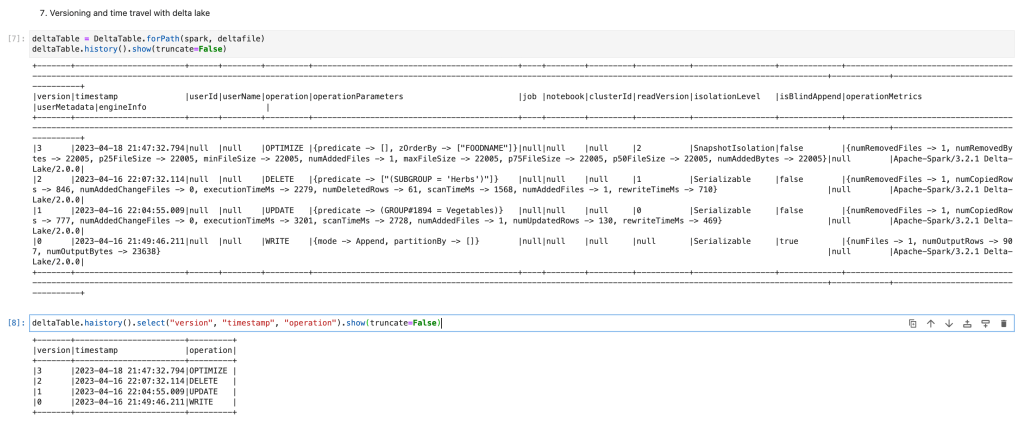Screen dimensions: 1023x427
Task: Delete the selected cell with trash icon
Action: click(1003, 324)
